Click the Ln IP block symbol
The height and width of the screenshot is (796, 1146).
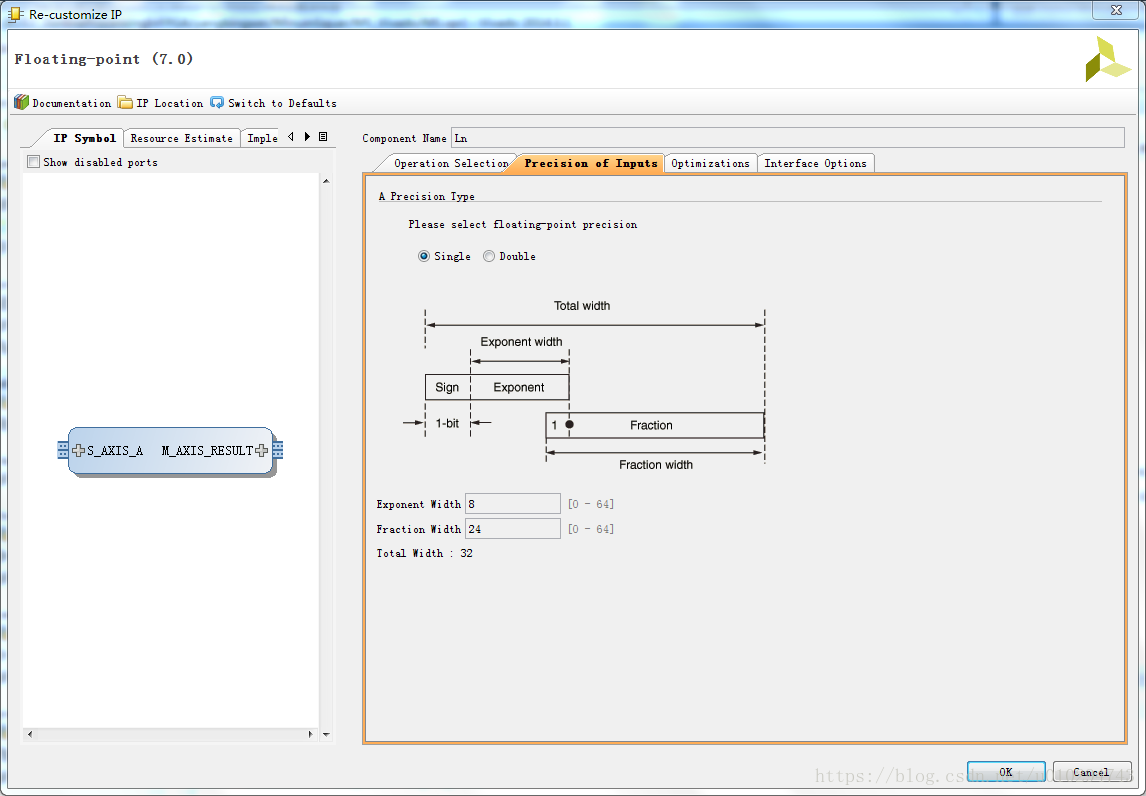[x=170, y=450]
